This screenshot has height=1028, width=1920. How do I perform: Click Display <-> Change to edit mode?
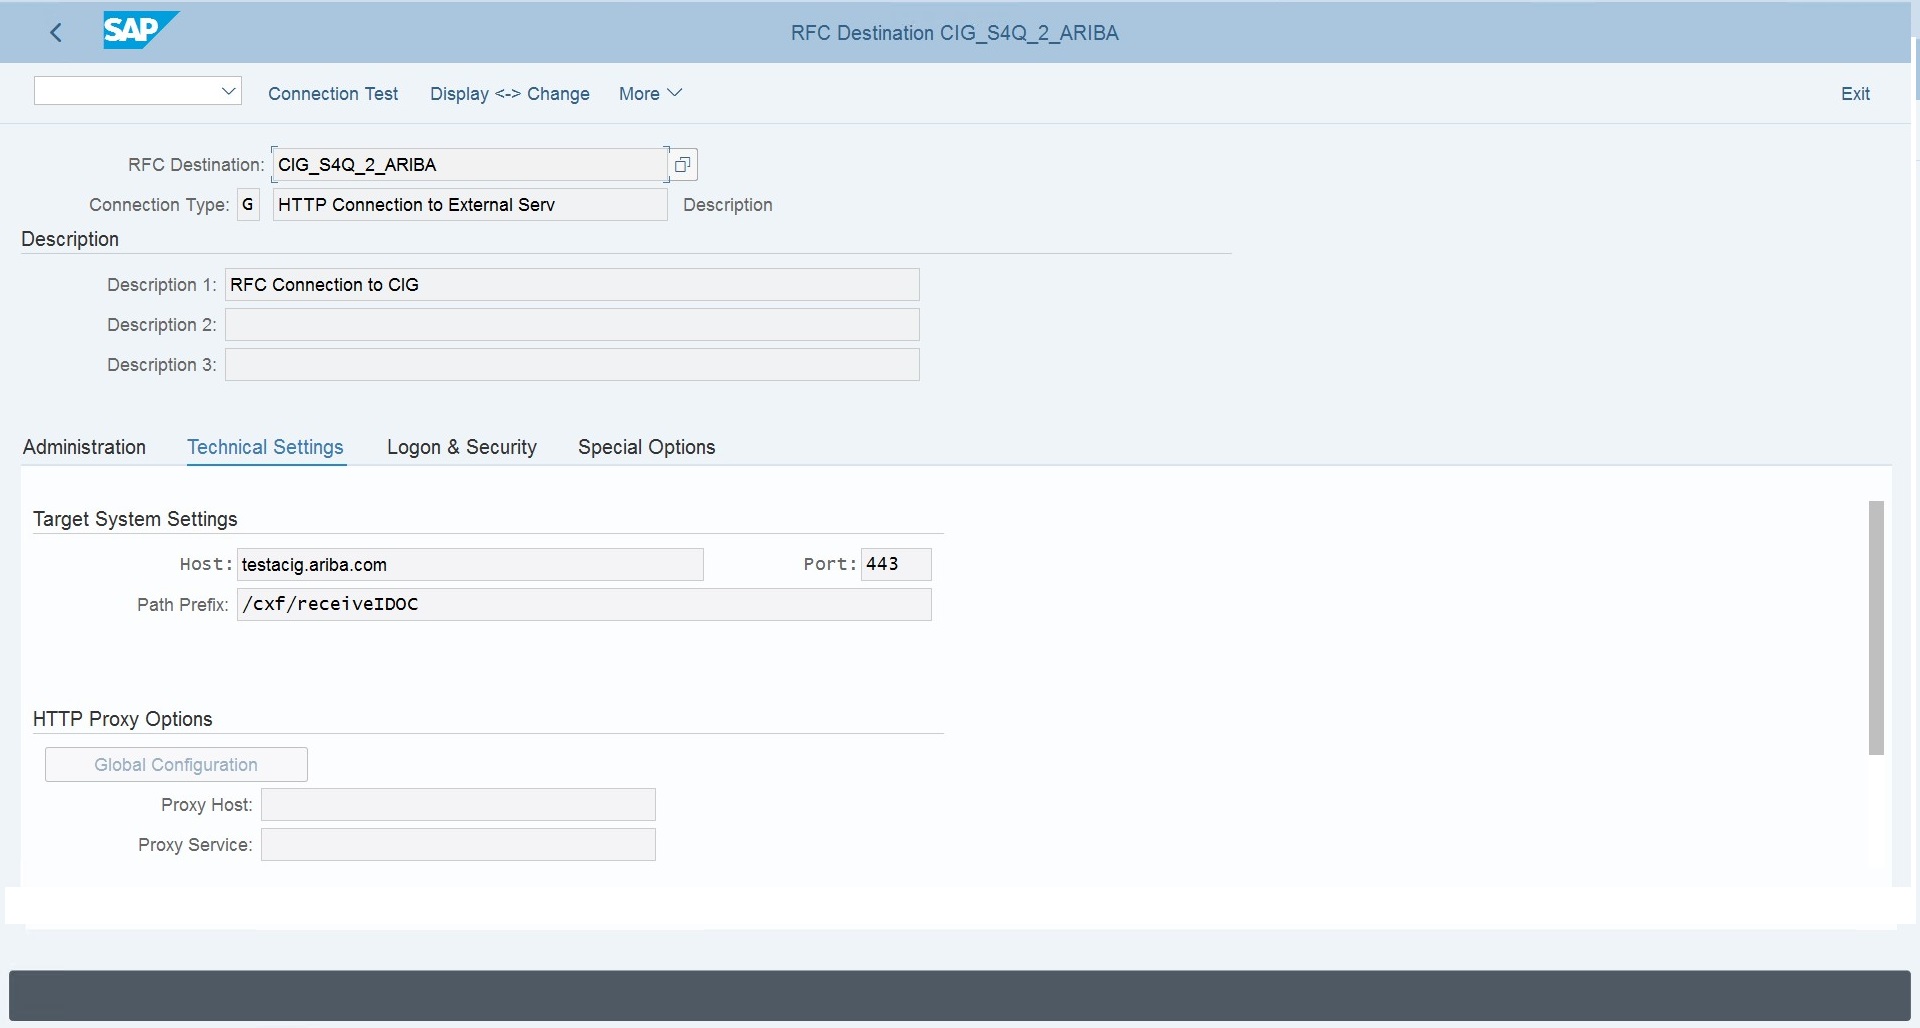coord(510,93)
